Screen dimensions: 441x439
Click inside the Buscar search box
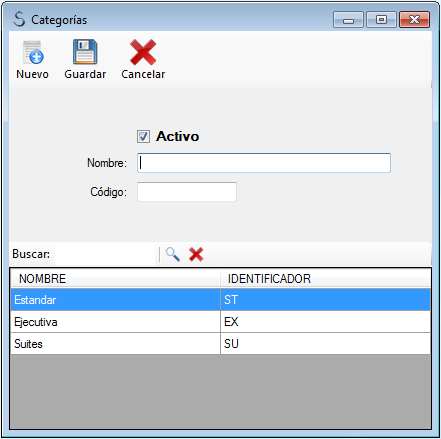[x=105, y=254]
